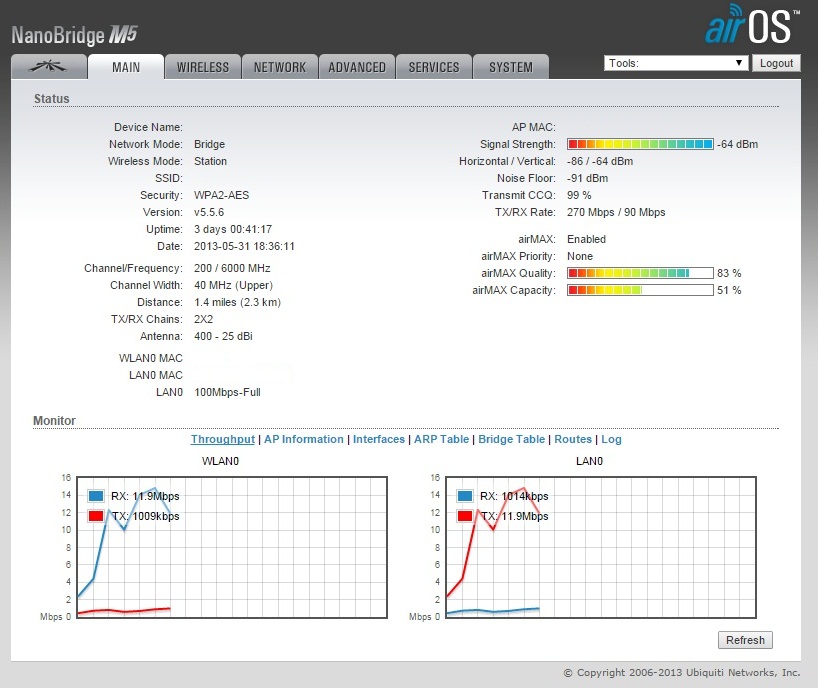Click the WLAN0 throughput graph
Screen dimensions: 818x688
tap(232, 547)
